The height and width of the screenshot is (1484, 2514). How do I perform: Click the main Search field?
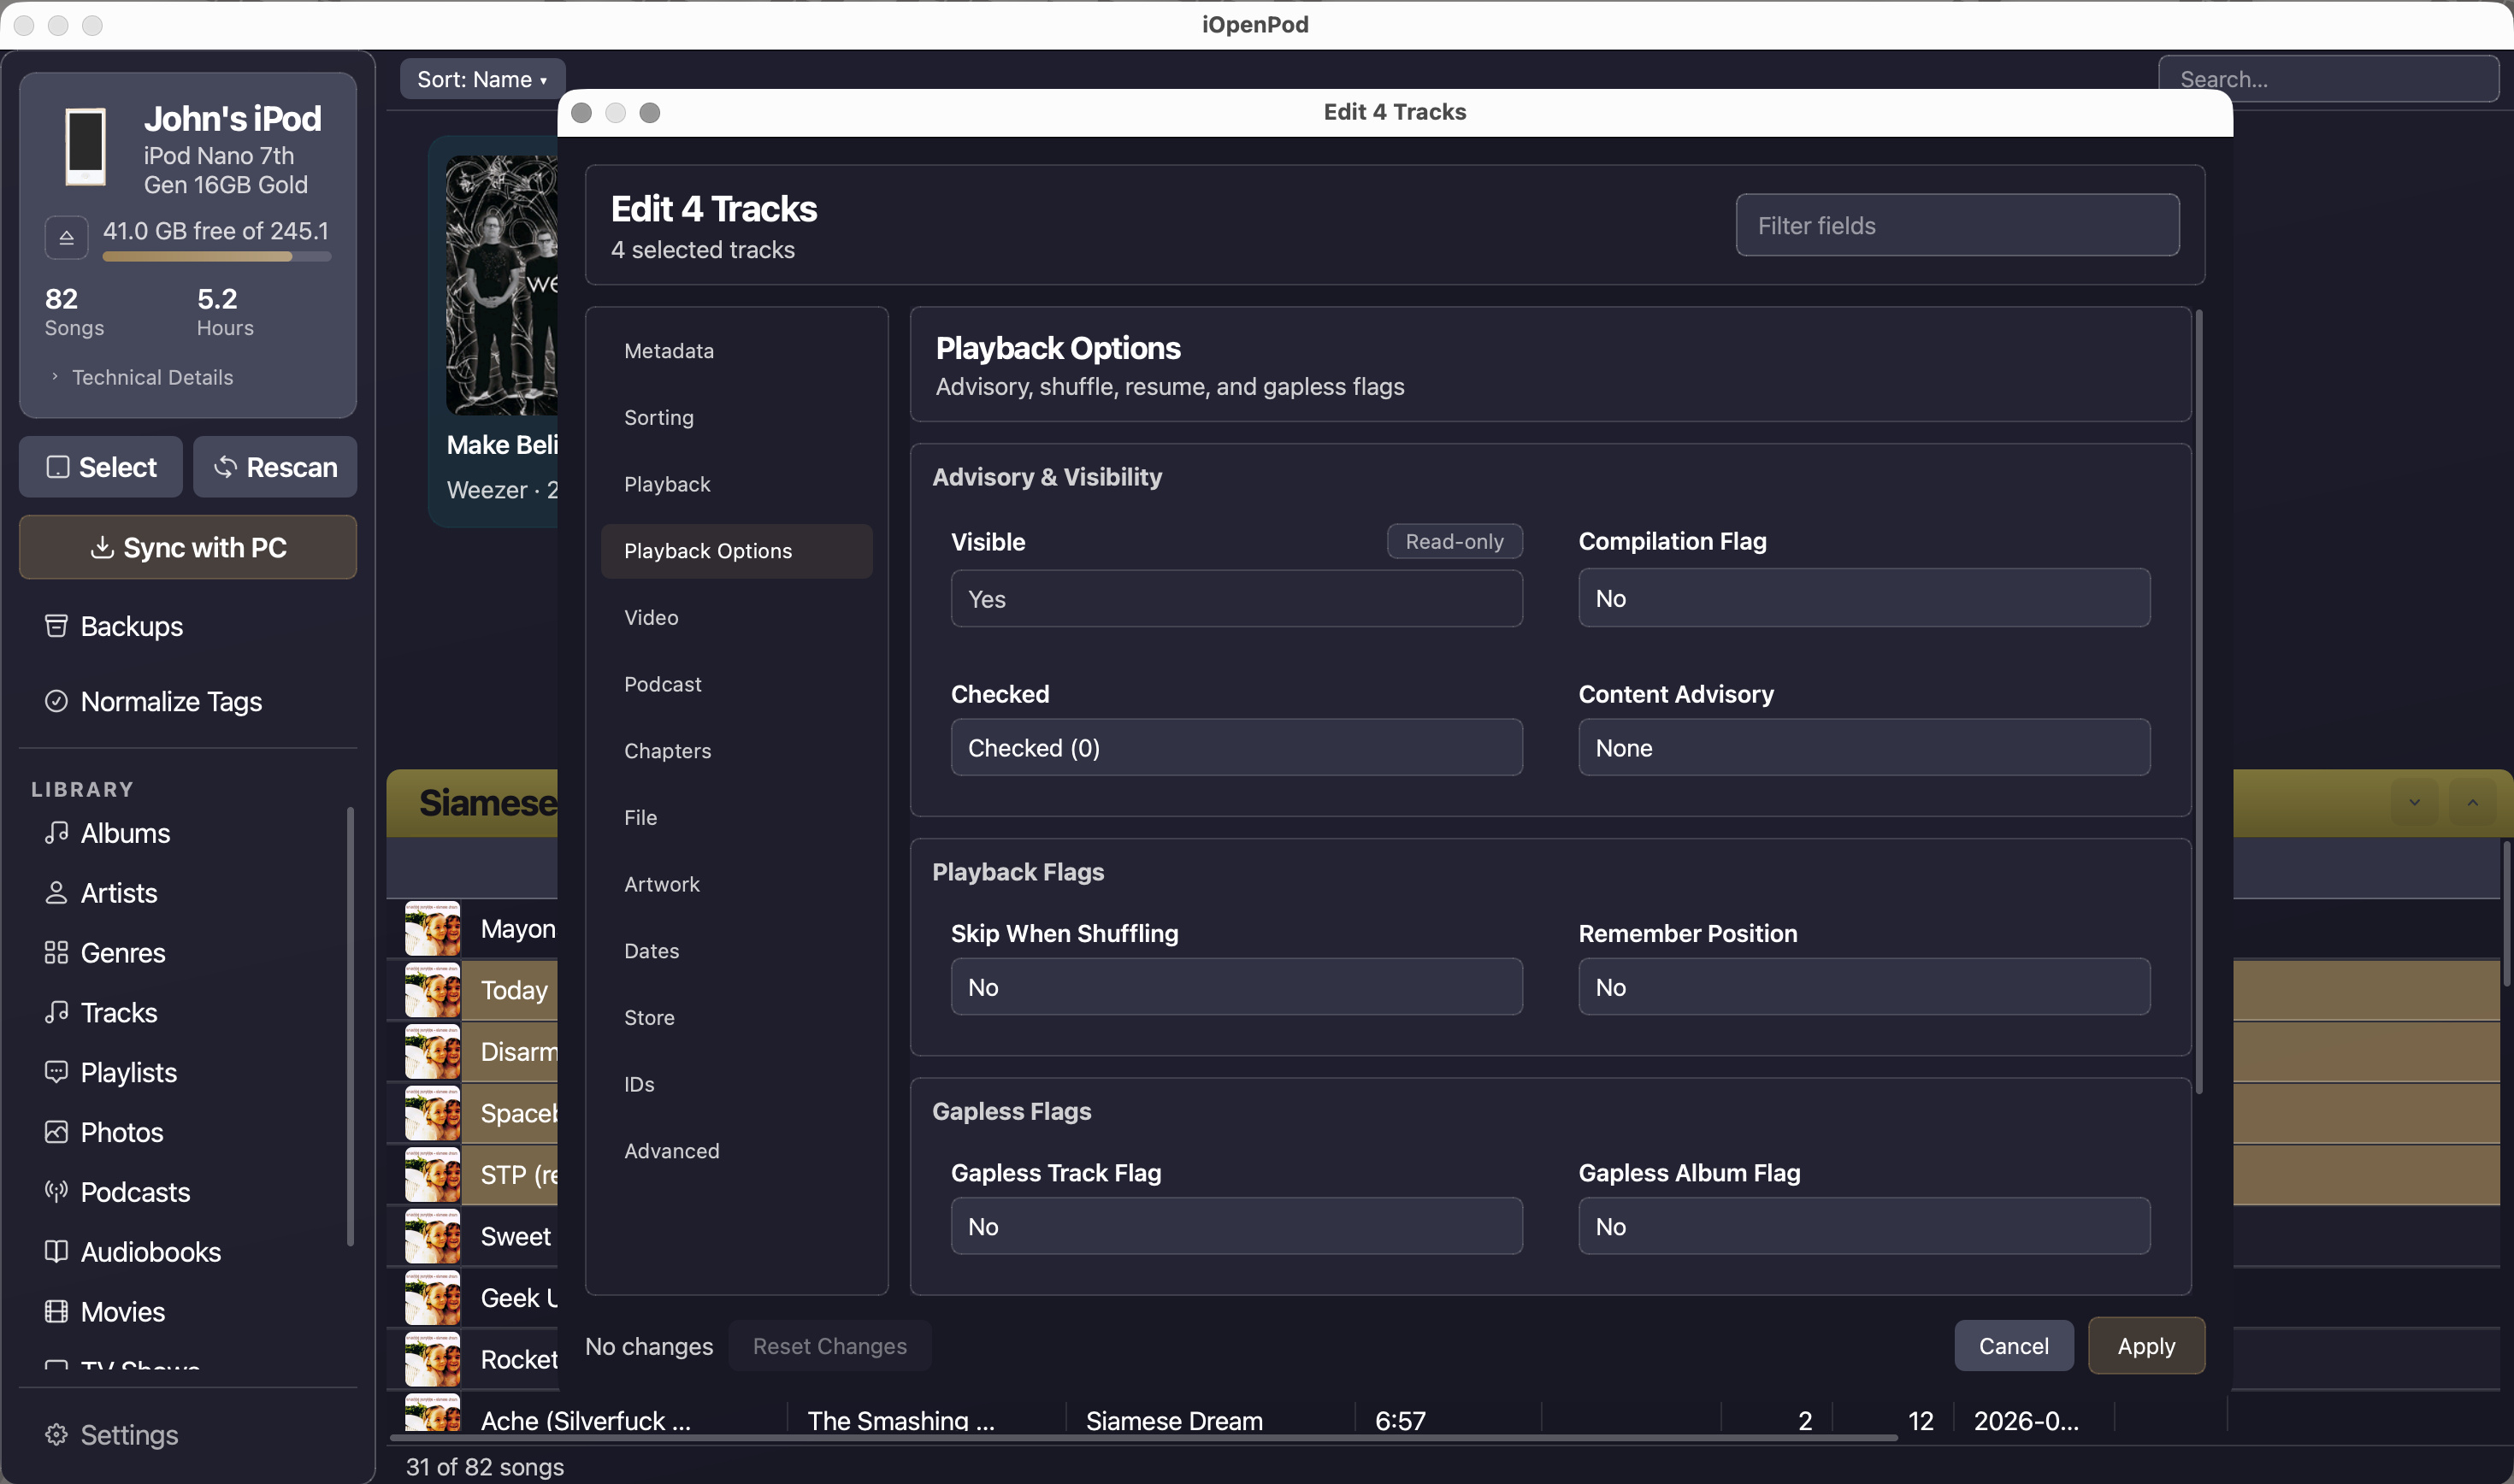click(x=2328, y=79)
